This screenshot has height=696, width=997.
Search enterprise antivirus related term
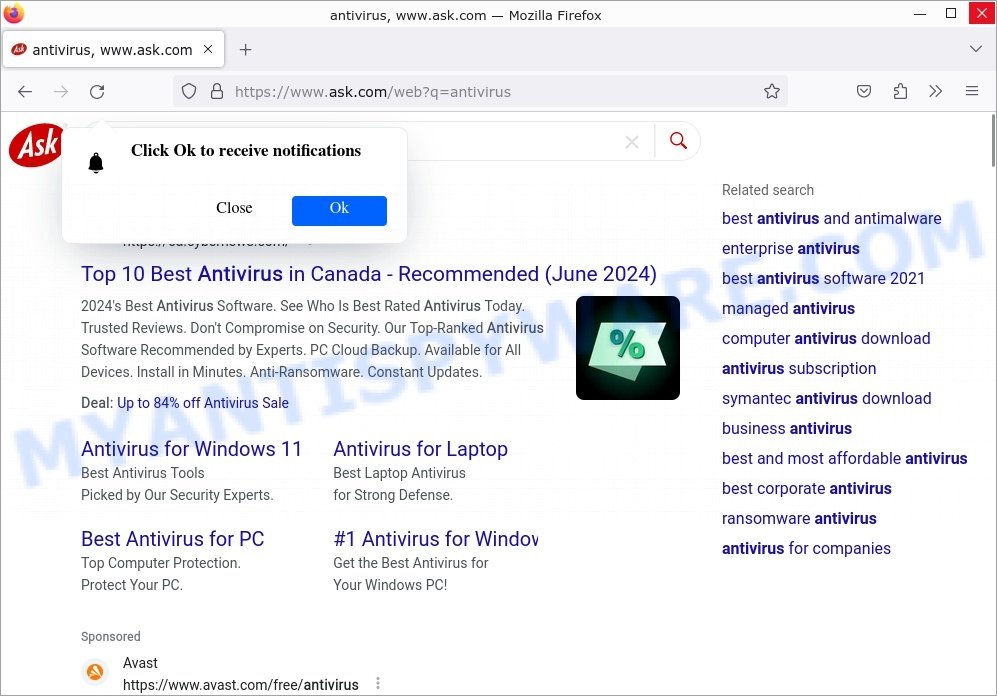(x=790, y=249)
